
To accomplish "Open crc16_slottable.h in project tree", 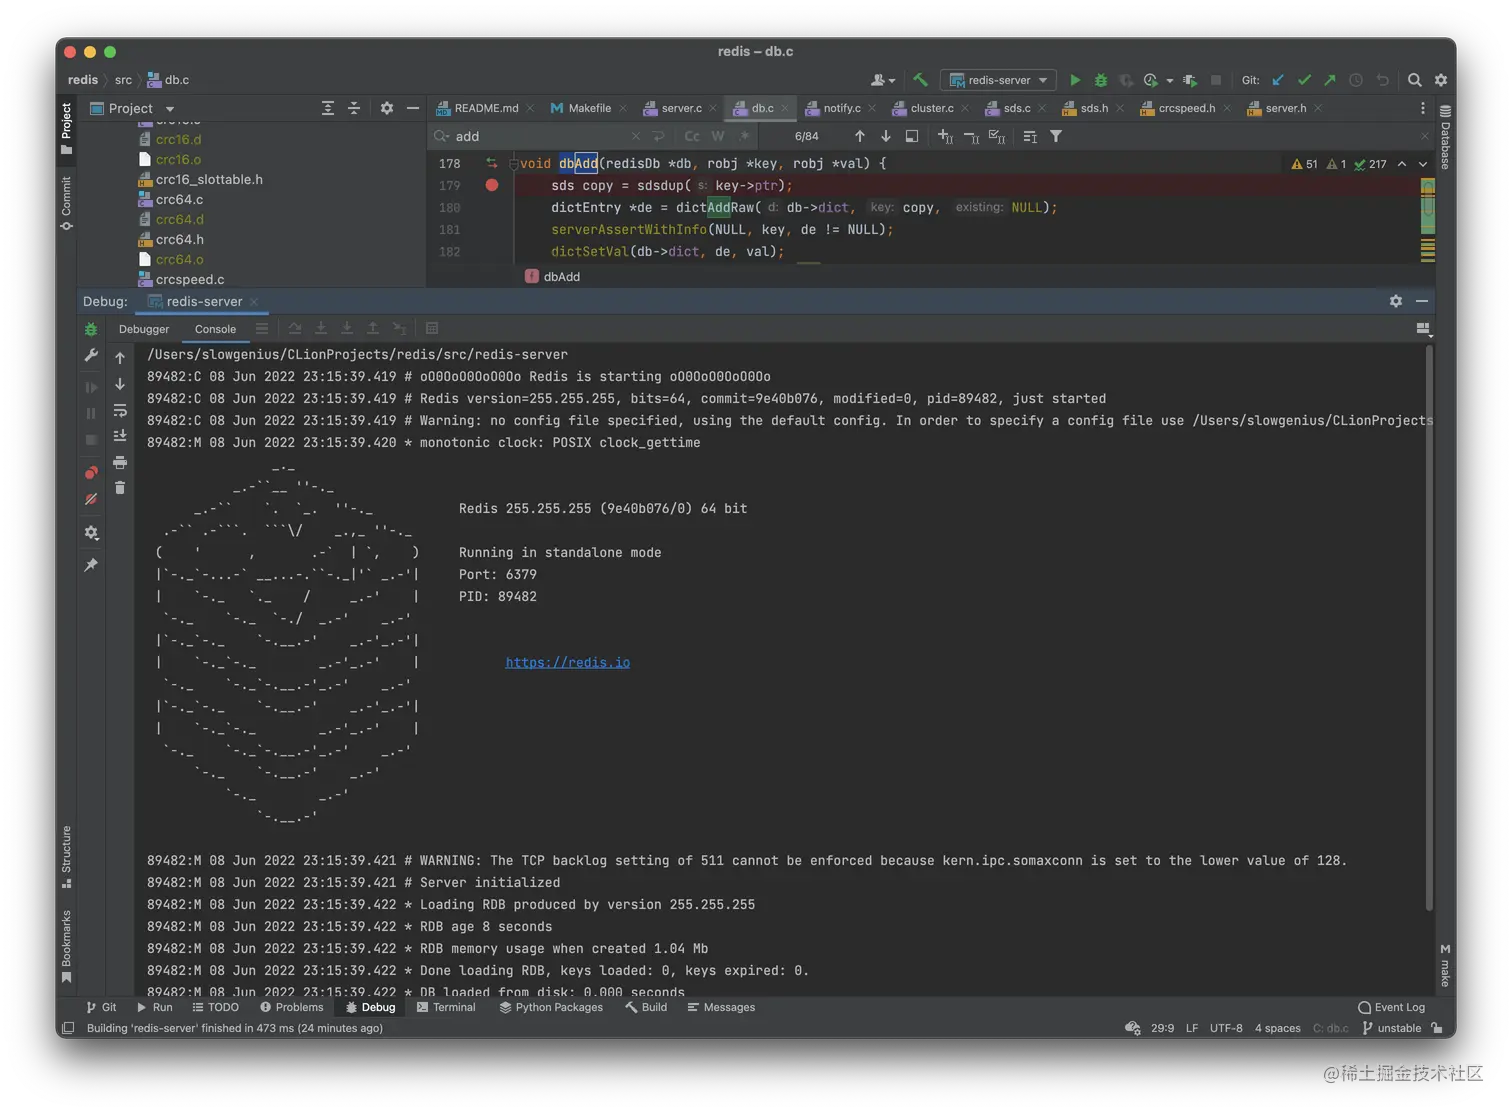I will point(209,179).
